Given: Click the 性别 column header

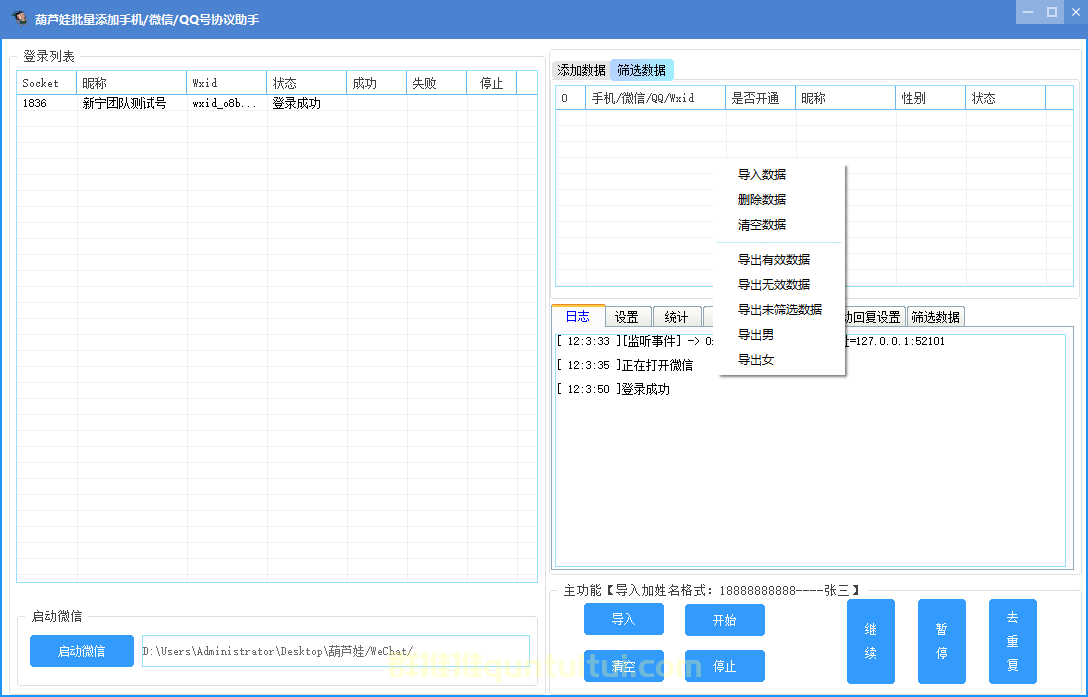Looking at the screenshot, I should click(930, 98).
